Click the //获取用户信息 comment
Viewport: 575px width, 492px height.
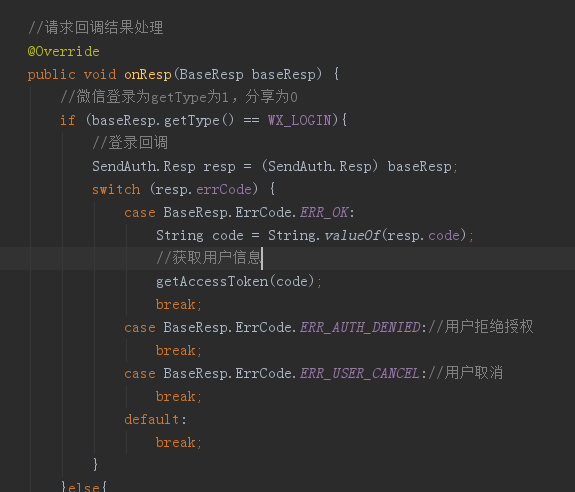tap(209, 258)
